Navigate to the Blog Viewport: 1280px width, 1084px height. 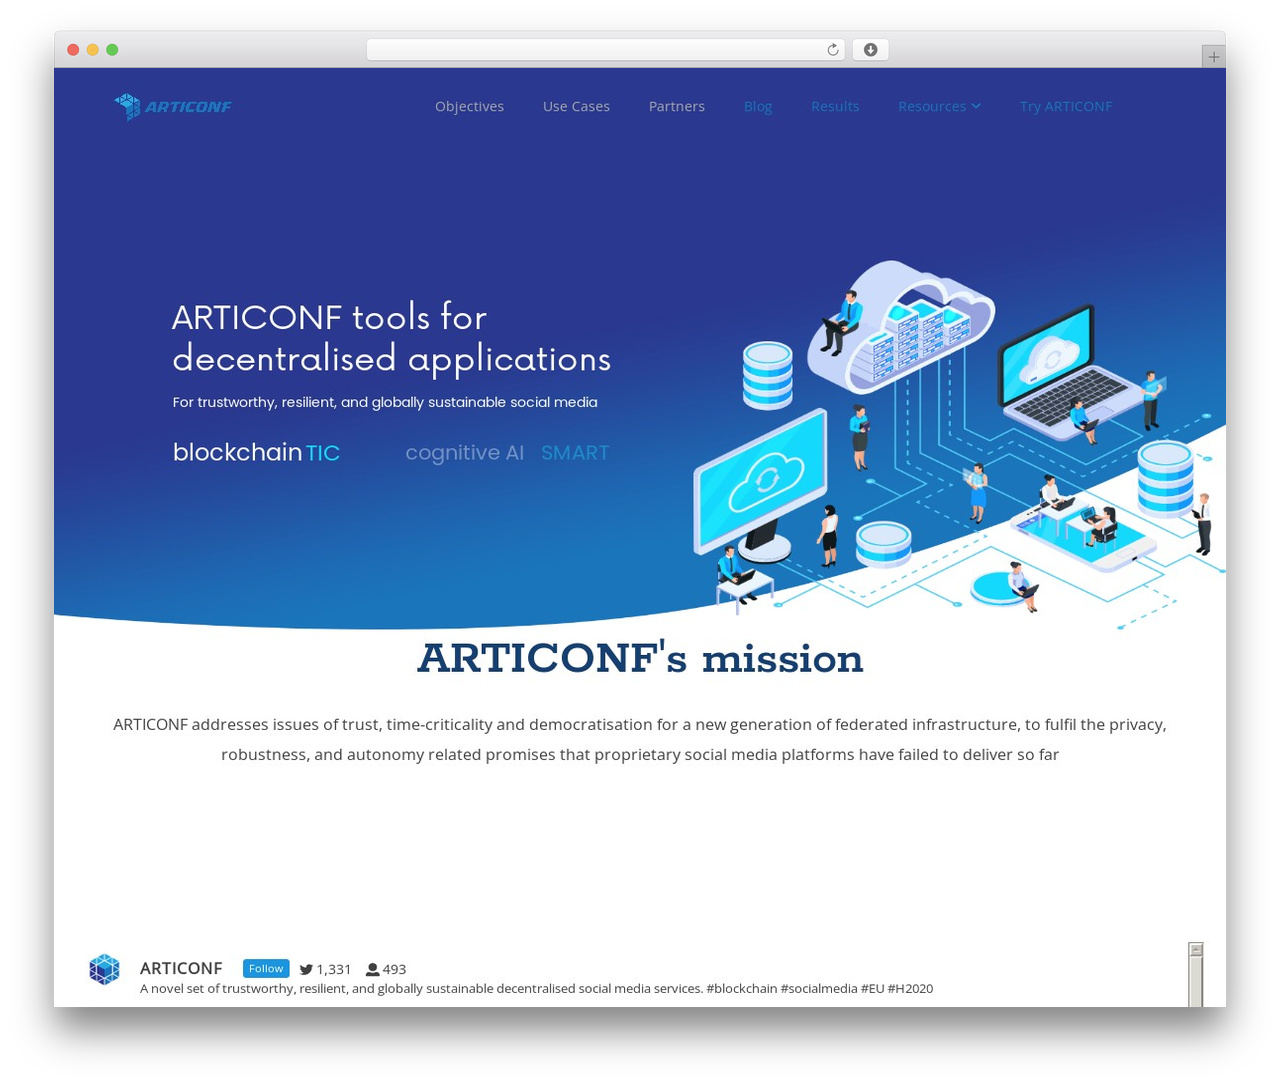tap(758, 106)
